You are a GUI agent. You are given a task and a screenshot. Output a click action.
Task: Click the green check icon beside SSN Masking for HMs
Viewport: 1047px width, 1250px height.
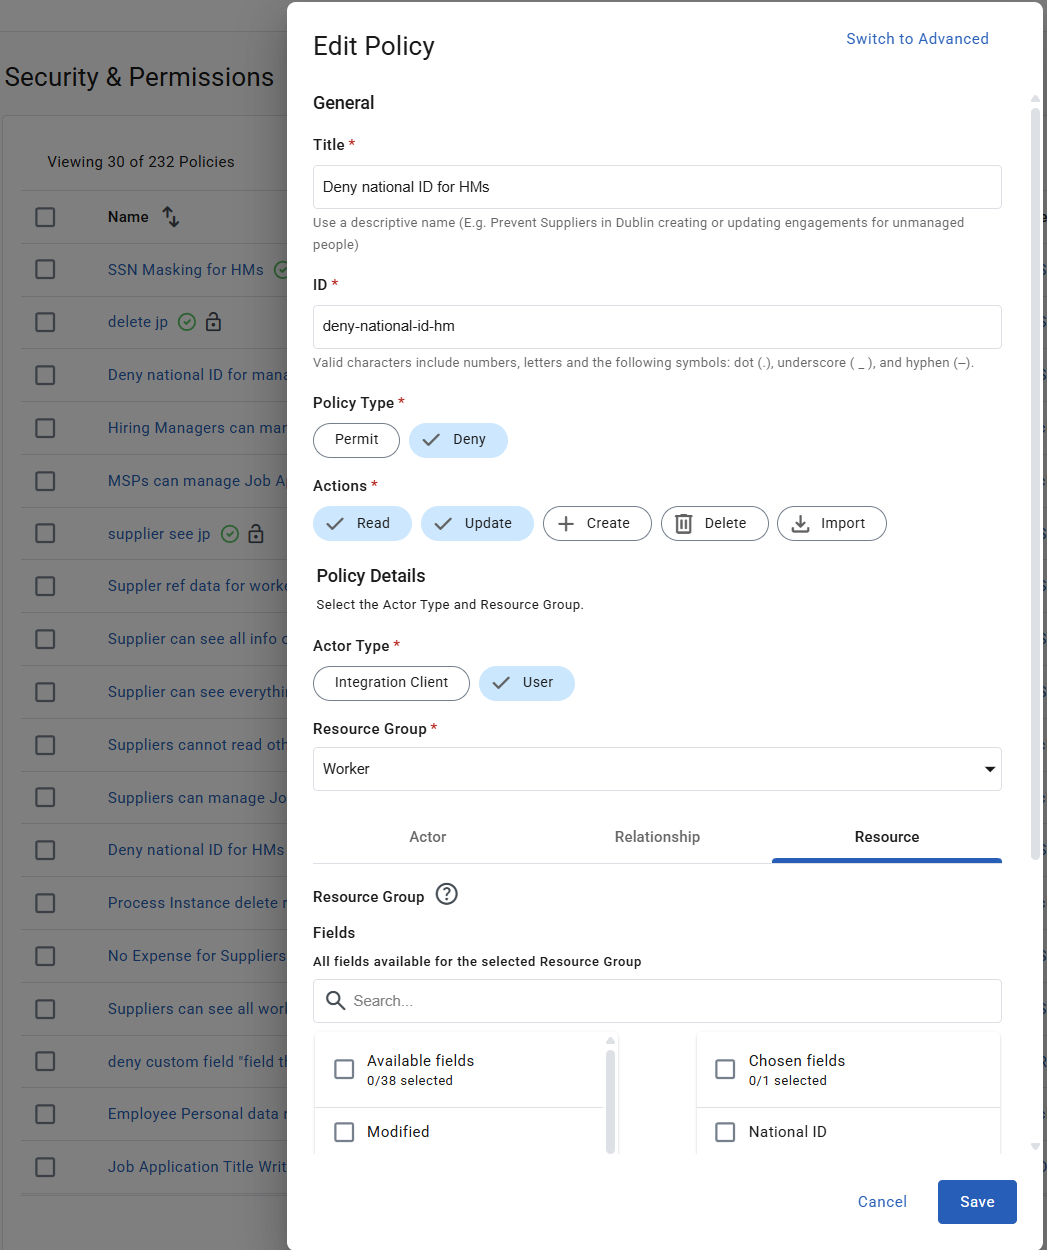(281, 270)
